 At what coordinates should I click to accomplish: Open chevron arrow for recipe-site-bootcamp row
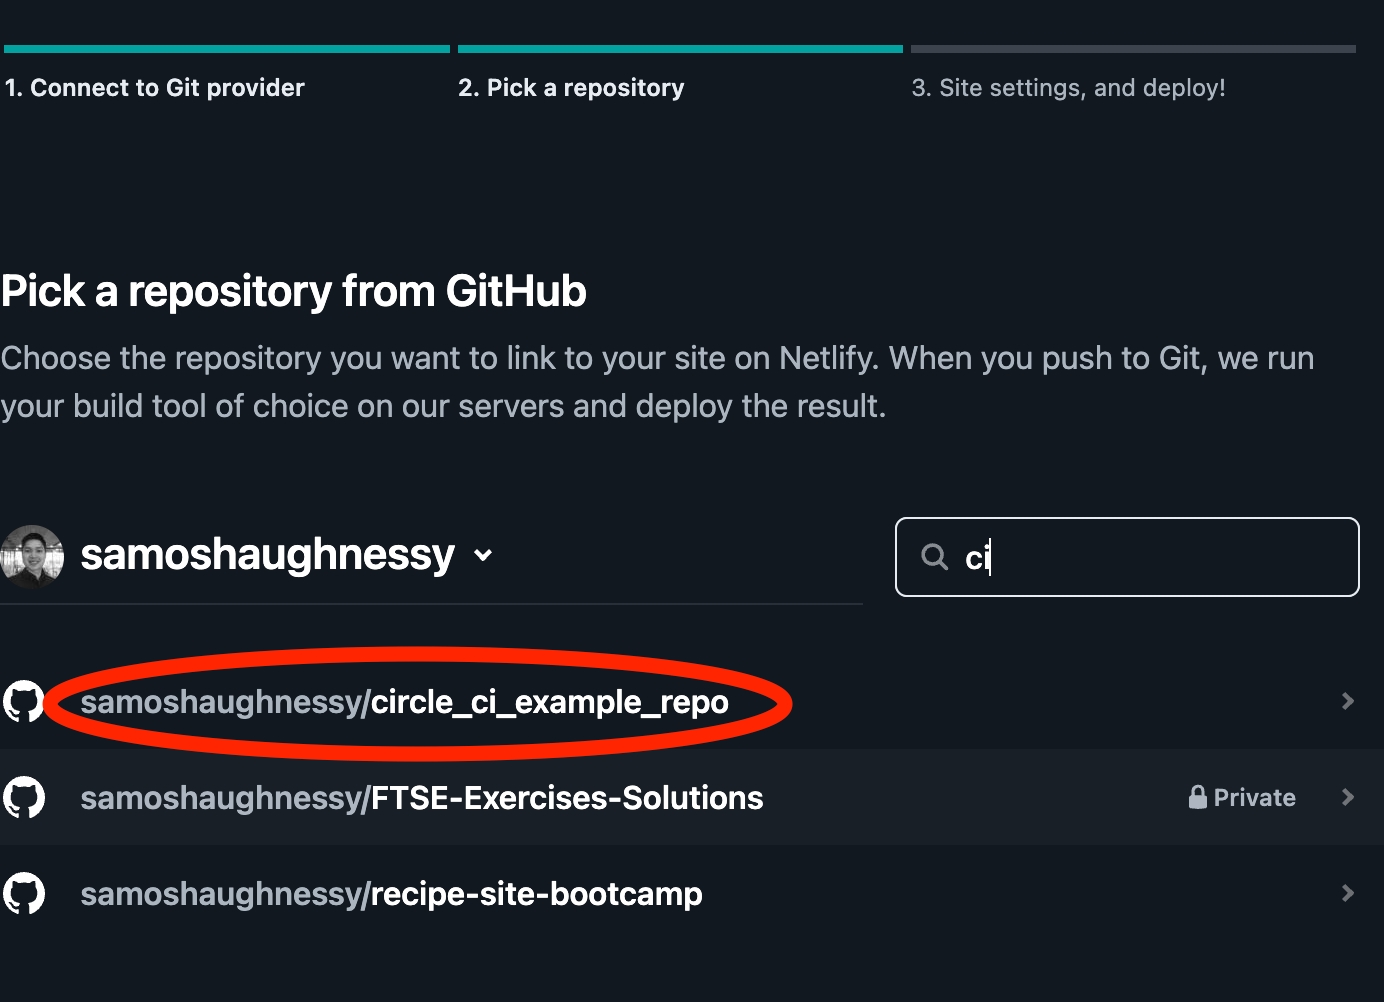click(1347, 893)
